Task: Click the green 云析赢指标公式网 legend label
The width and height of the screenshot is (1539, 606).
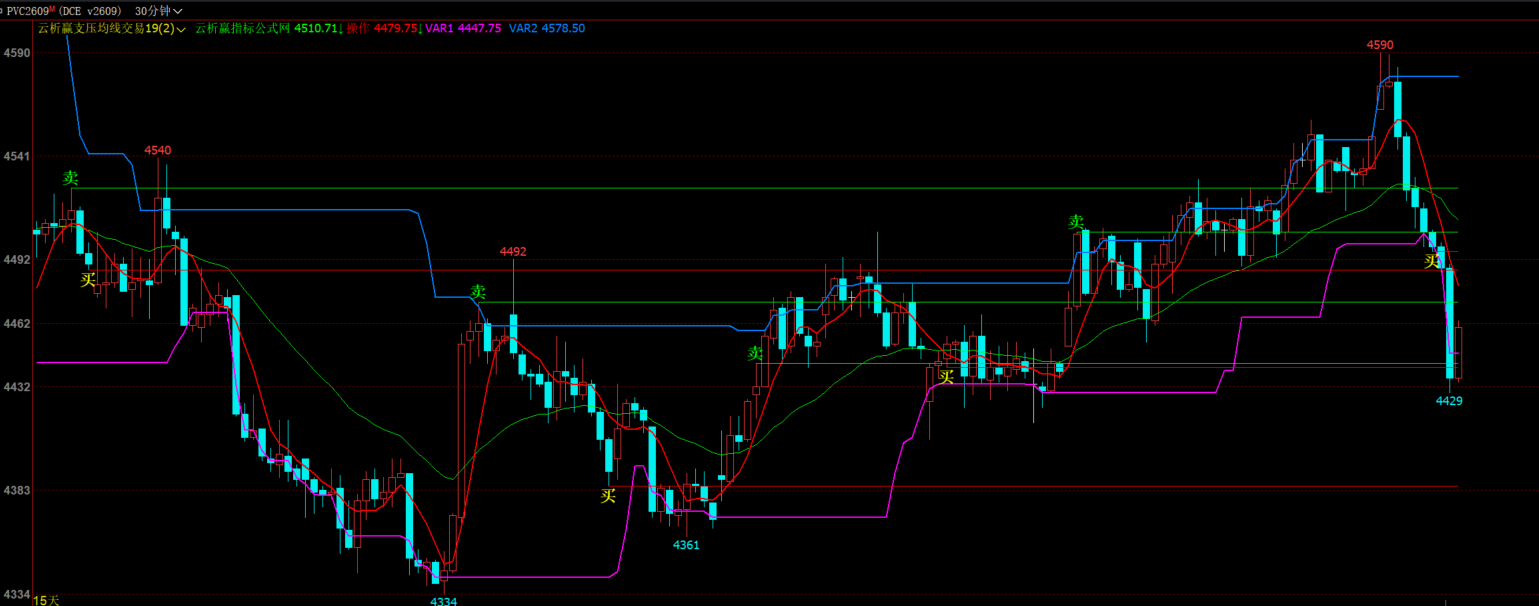Action: 242,29
